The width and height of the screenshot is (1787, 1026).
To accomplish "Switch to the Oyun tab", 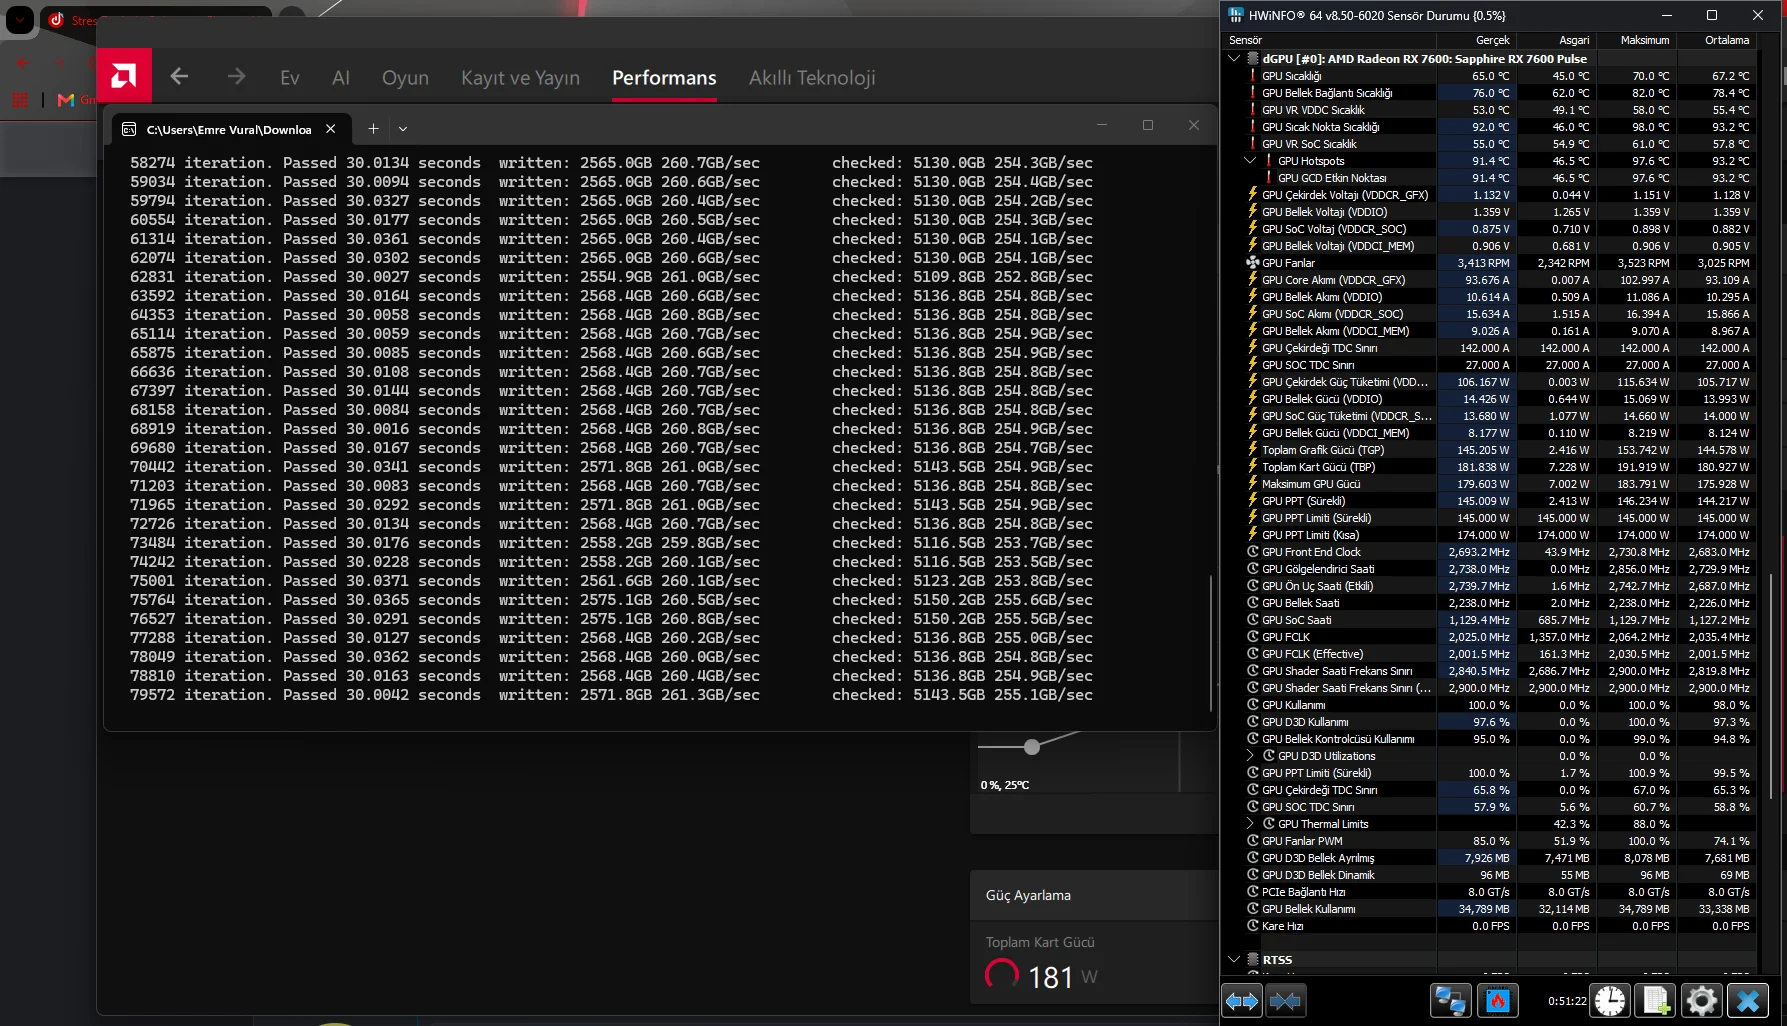I will [405, 77].
